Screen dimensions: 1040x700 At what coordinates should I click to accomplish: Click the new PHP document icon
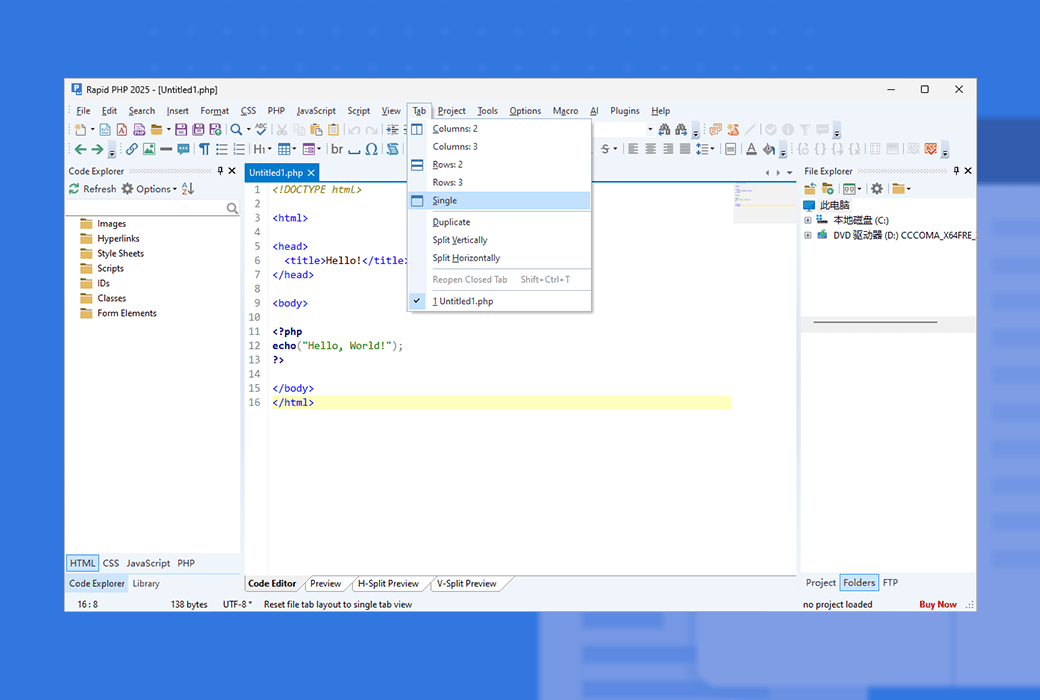pos(139,129)
